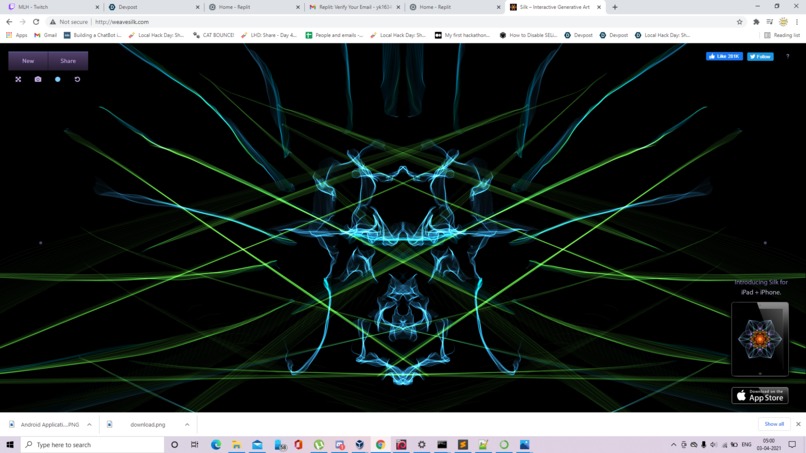Open the Reading list
This screenshot has height=453, width=806.
coord(782,35)
